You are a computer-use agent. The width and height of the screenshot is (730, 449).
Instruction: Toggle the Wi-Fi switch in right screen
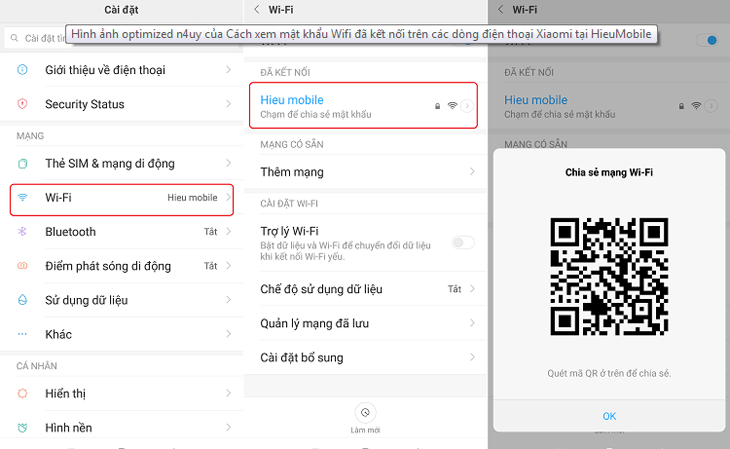coord(707,40)
